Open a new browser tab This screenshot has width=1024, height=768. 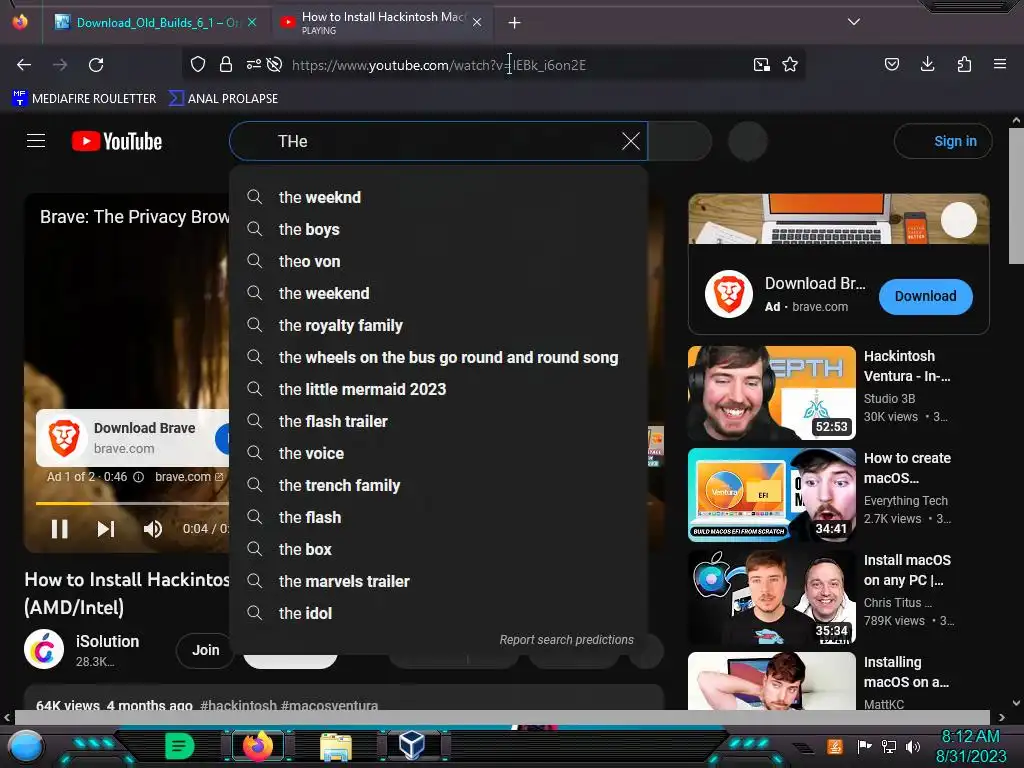click(515, 23)
